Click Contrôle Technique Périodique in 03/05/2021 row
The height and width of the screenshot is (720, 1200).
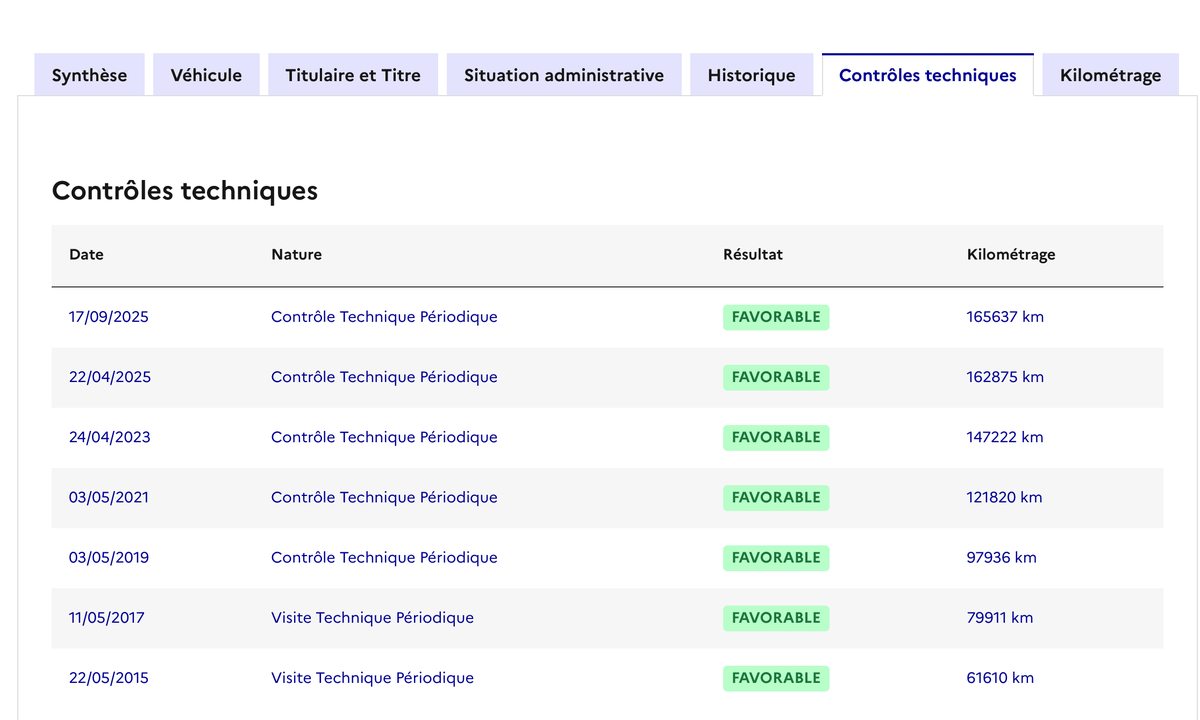pos(384,497)
